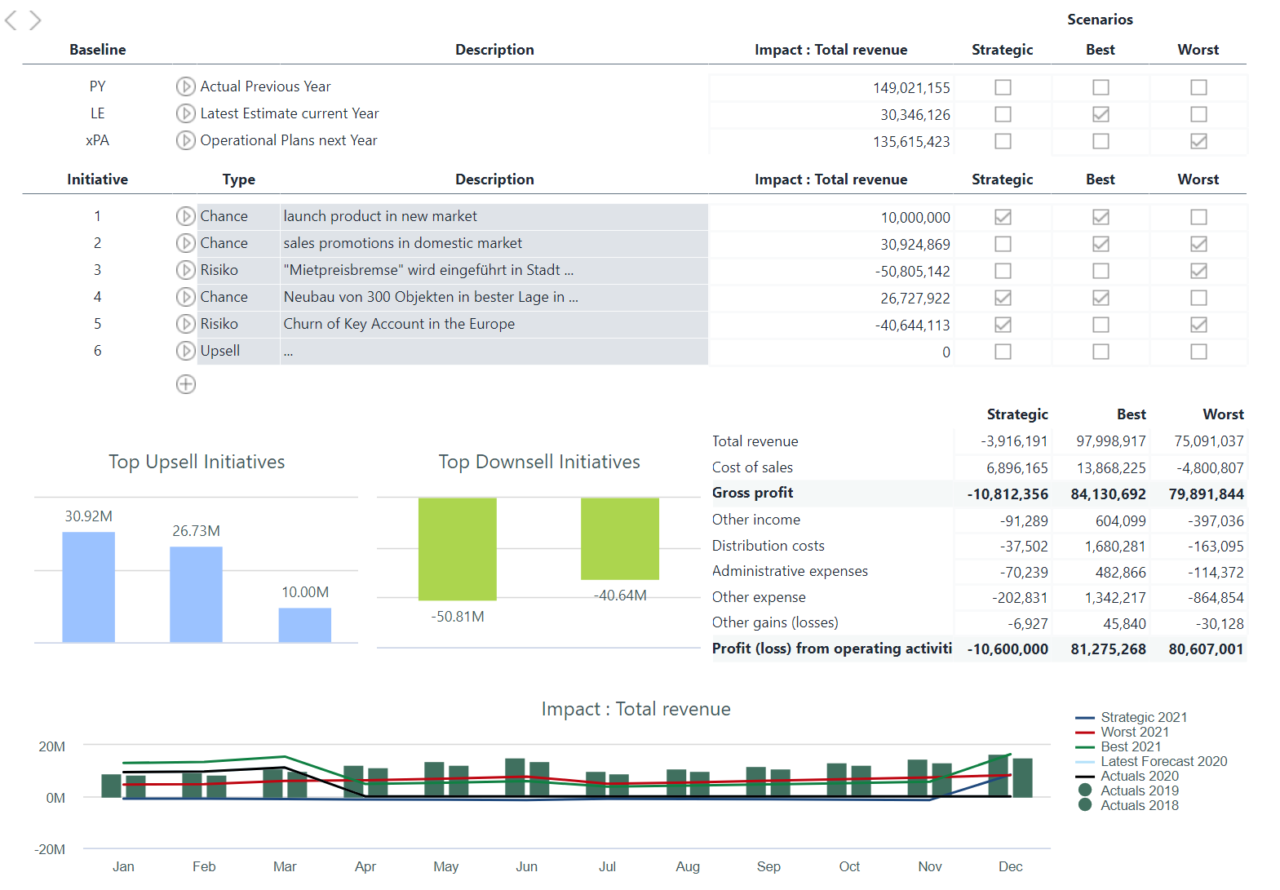Toggle Latest Forecast 2020 legend entry

pyautogui.click(x=1151, y=761)
